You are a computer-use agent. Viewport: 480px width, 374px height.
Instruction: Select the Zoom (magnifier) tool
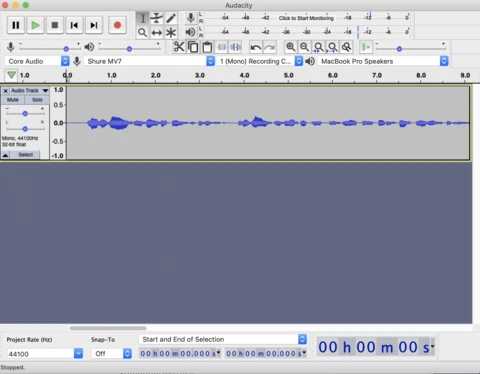click(142, 32)
